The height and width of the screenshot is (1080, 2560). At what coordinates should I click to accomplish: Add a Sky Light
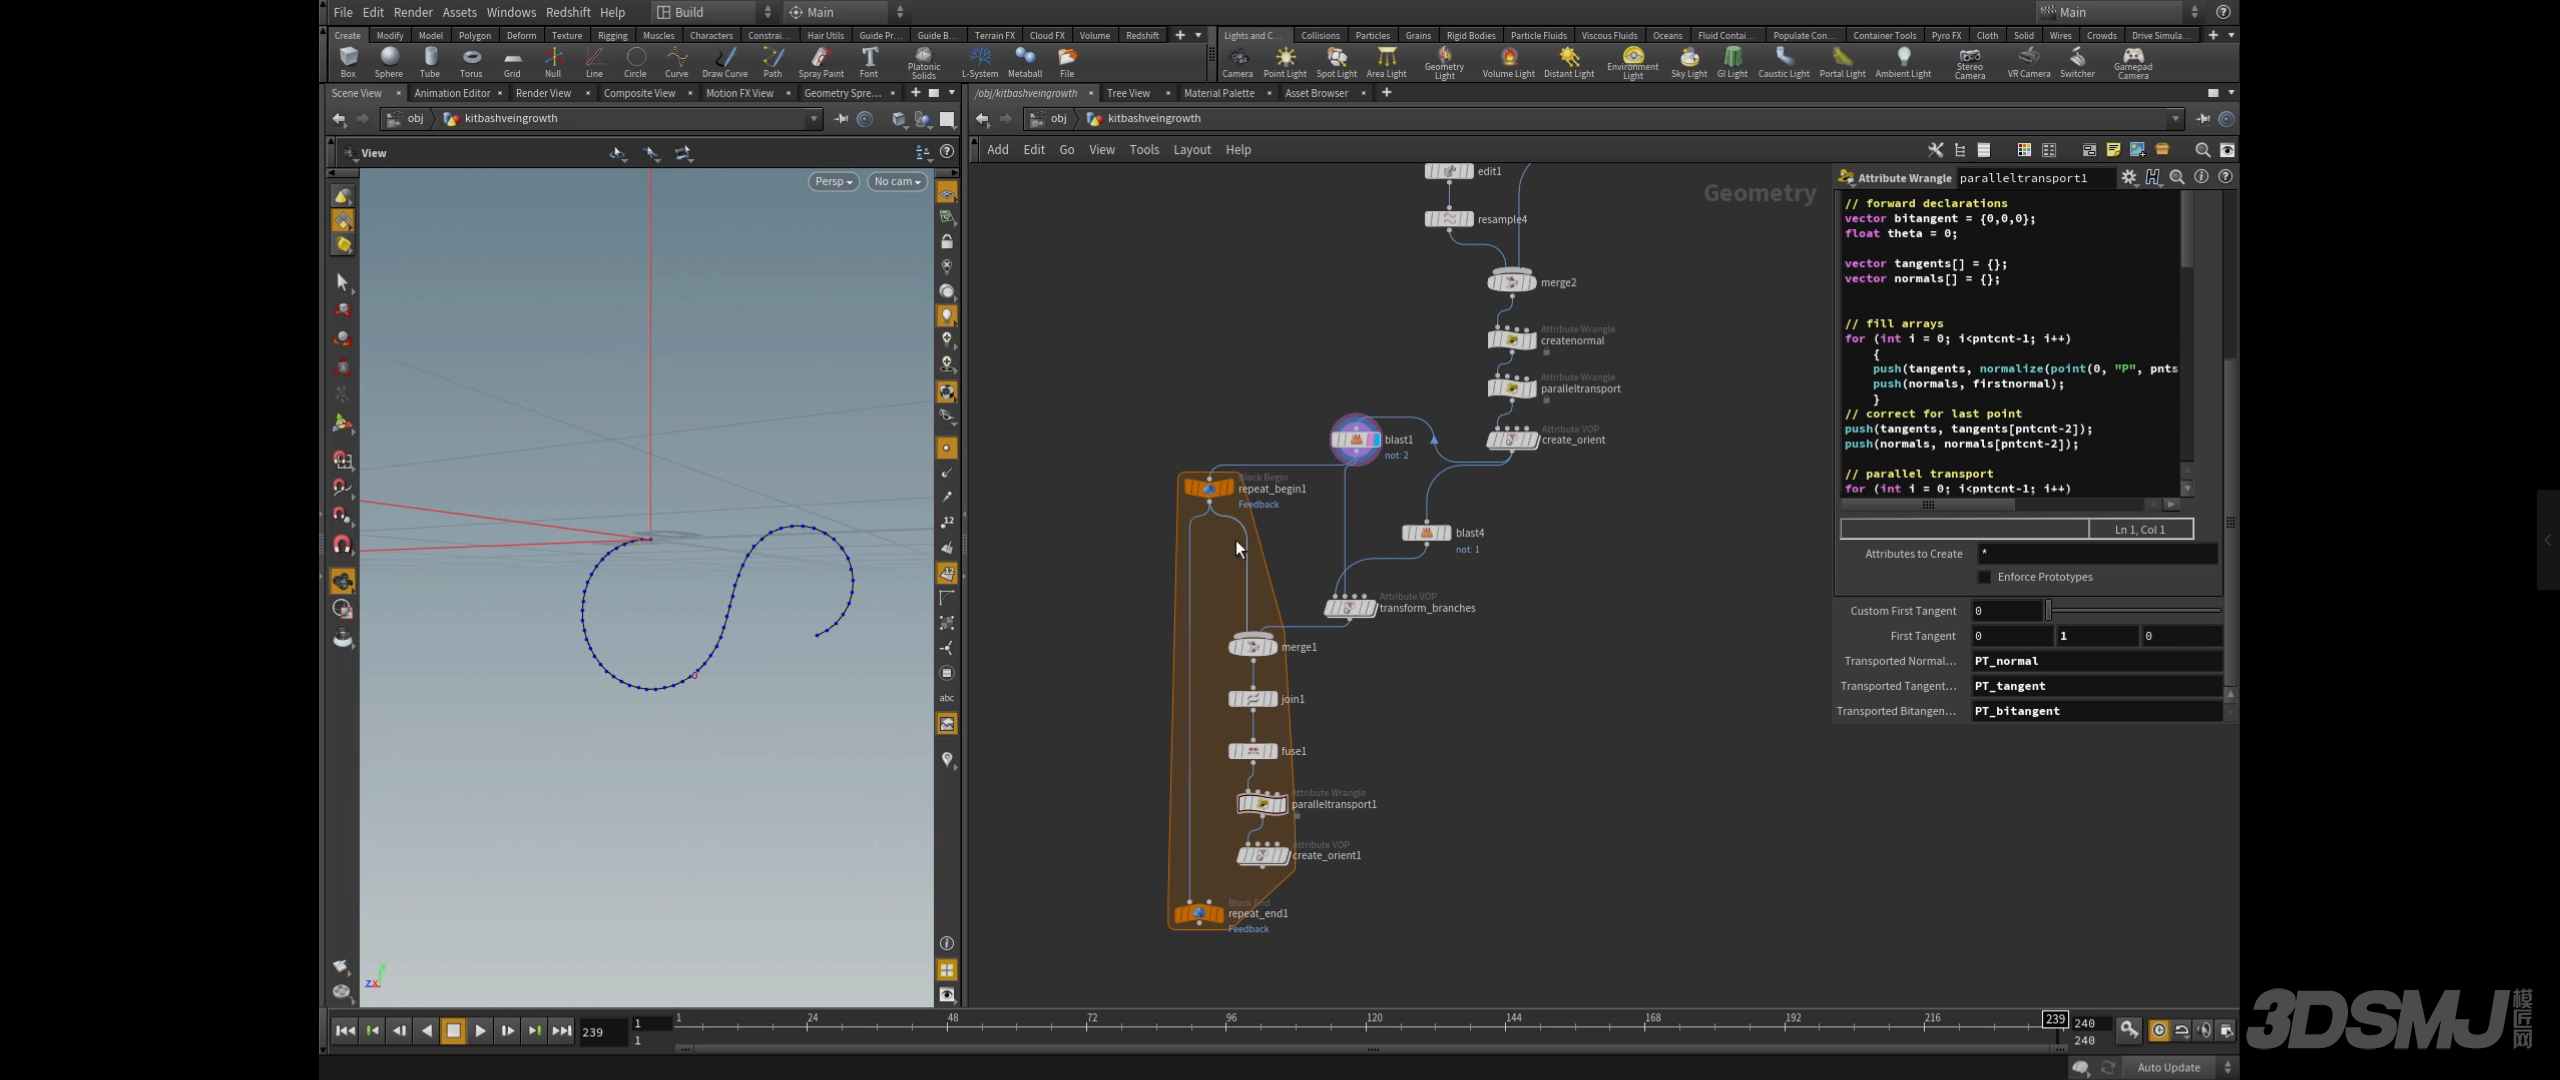click(1689, 62)
